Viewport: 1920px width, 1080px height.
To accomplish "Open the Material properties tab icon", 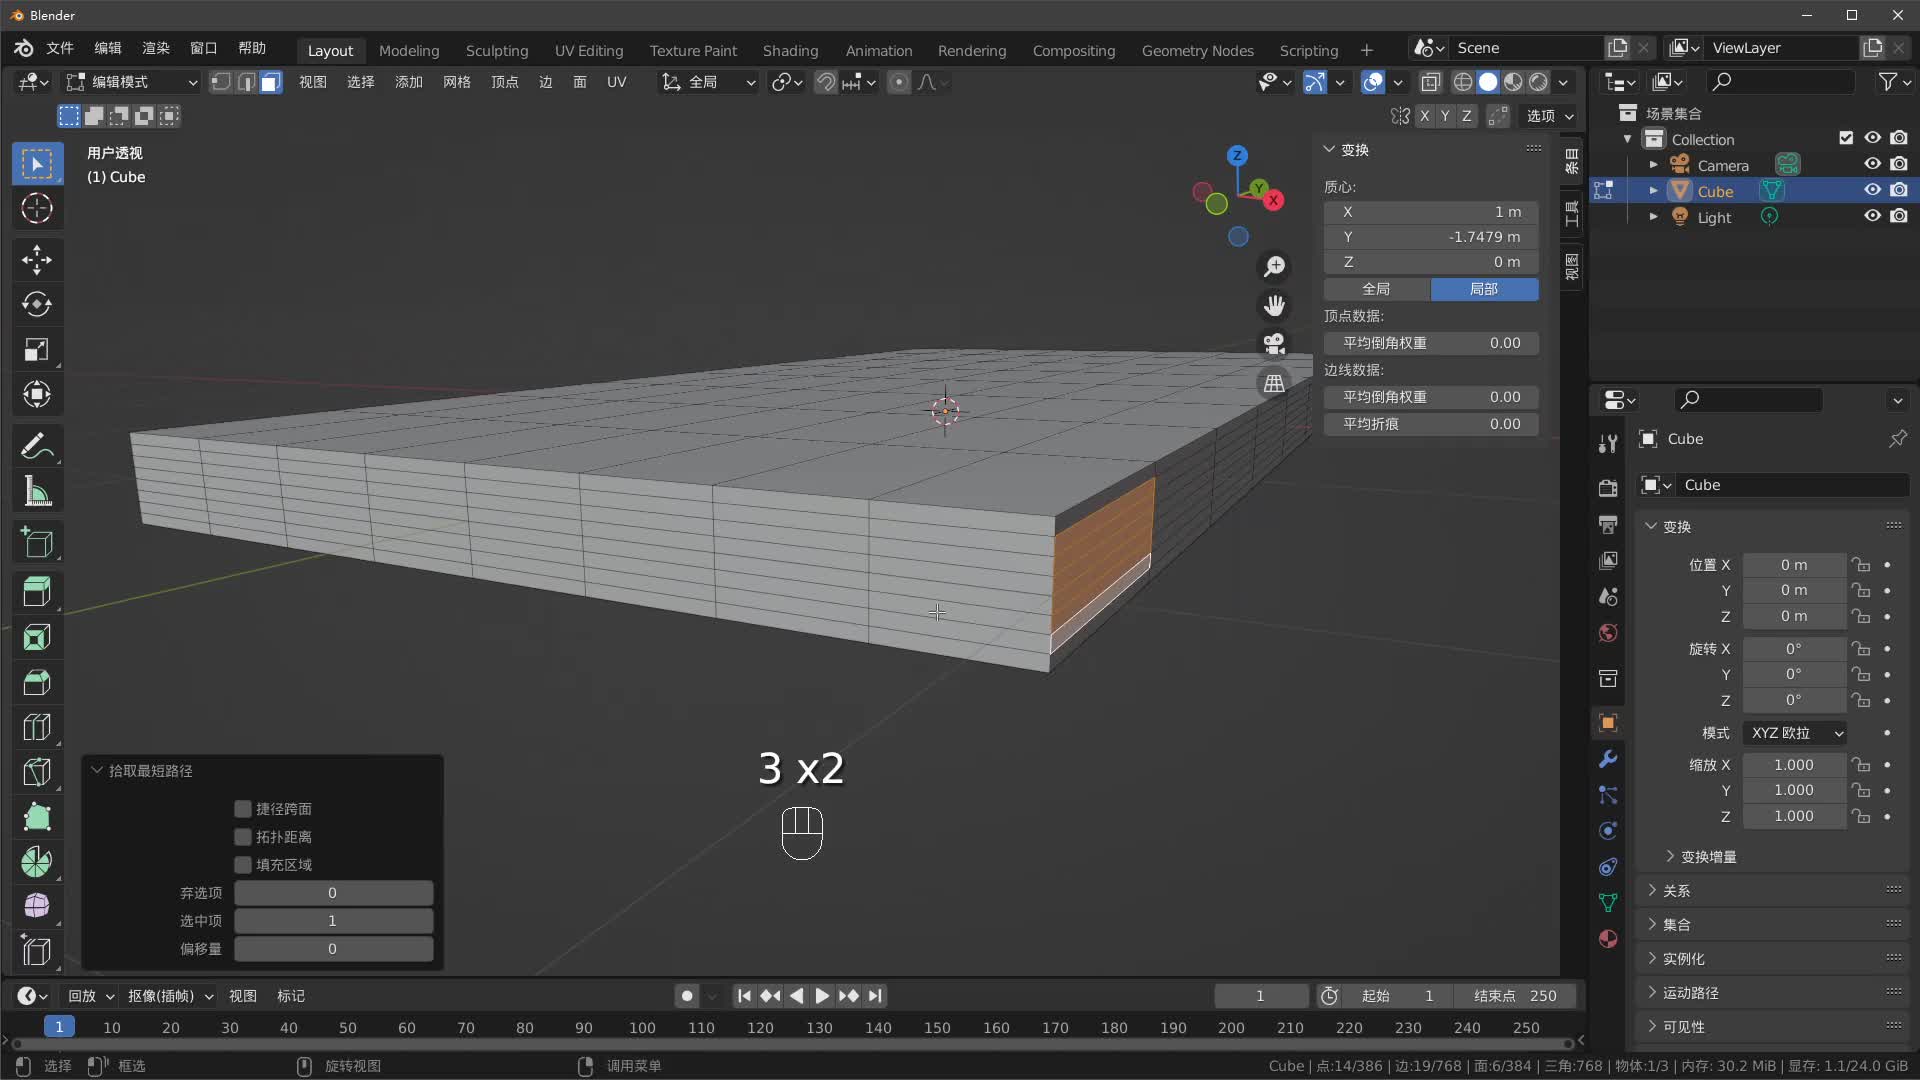I will [1608, 939].
